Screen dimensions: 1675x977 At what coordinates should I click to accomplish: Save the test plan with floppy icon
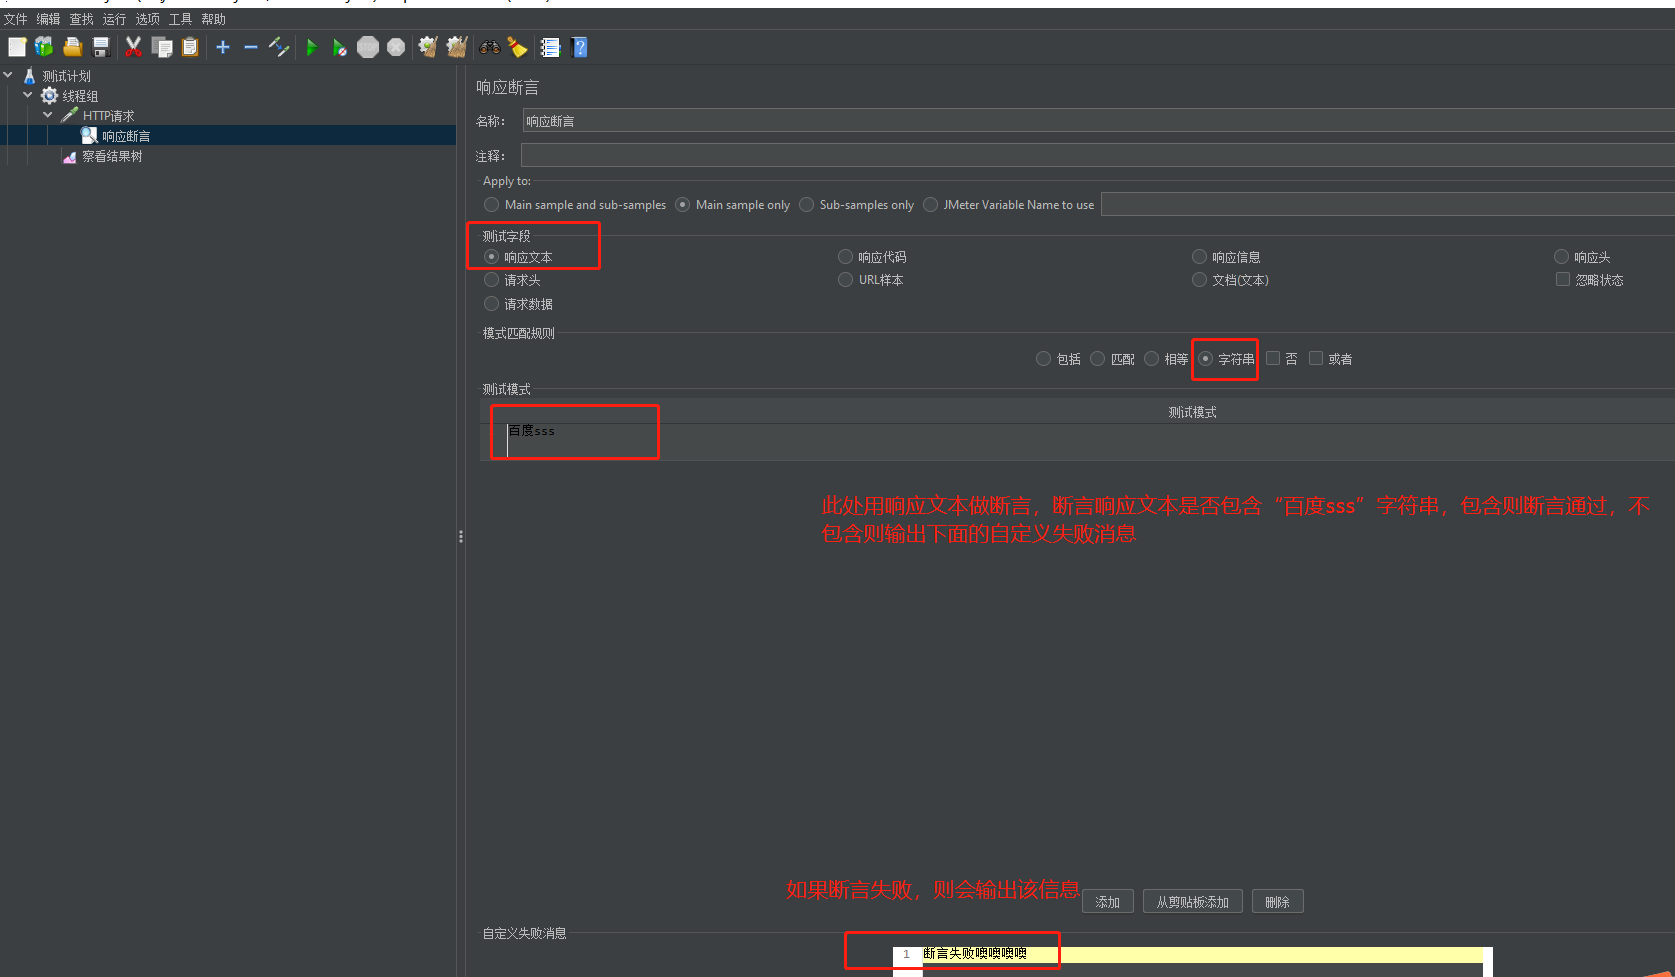[x=100, y=47]
